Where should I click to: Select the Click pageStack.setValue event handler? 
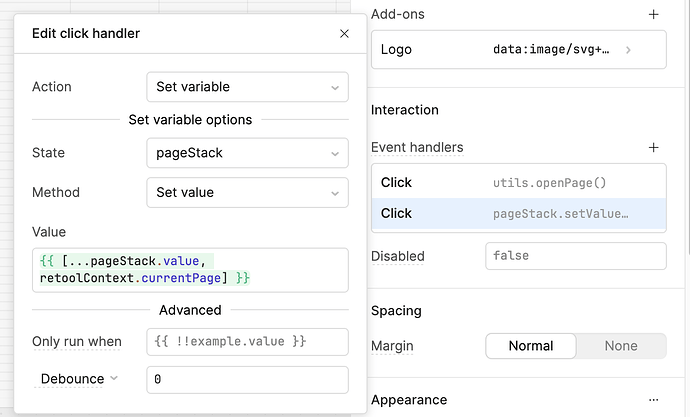tap(519, 213)
